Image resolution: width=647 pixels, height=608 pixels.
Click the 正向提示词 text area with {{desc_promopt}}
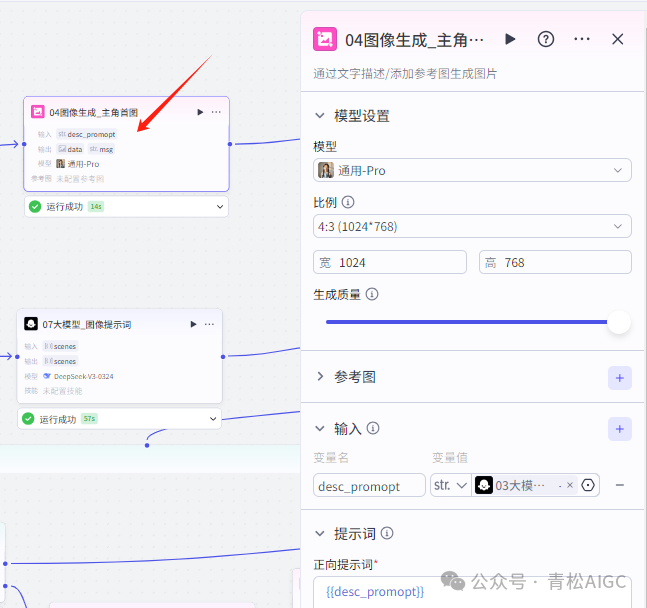click(x=472, y=592)
